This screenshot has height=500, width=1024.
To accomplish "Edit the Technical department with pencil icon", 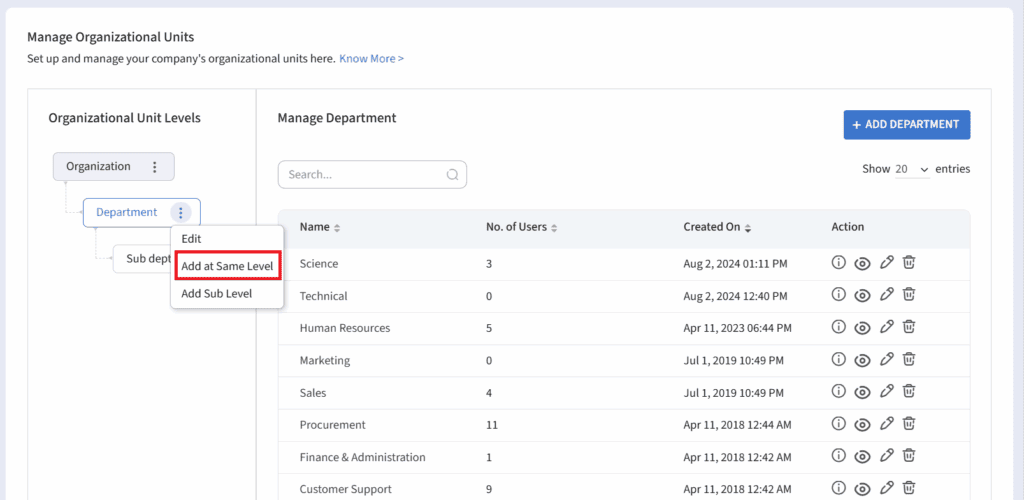I will pyautogui.click(x=886, y=295).
